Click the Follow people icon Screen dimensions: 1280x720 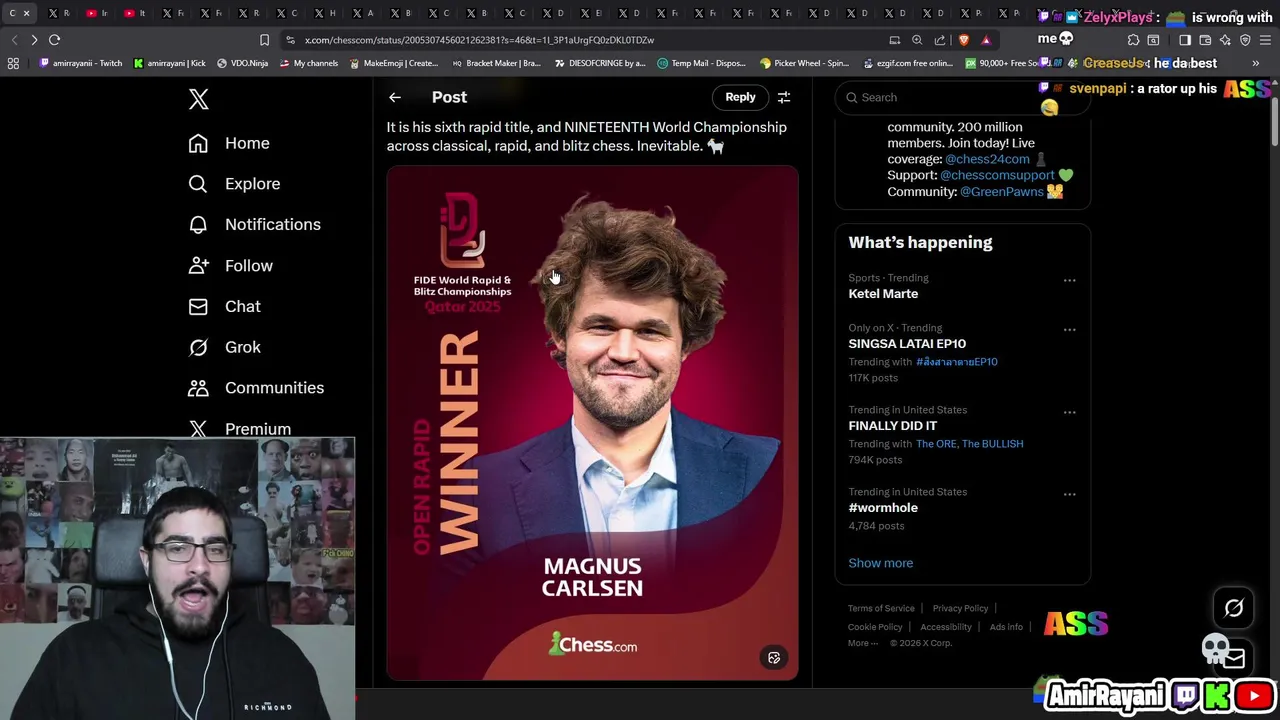198,266
